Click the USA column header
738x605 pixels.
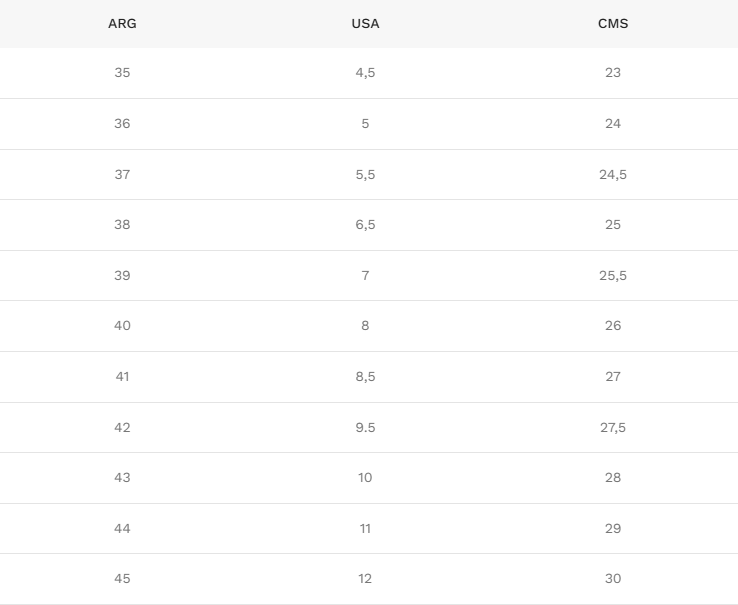pyautogui.click(x=365, y=24)
